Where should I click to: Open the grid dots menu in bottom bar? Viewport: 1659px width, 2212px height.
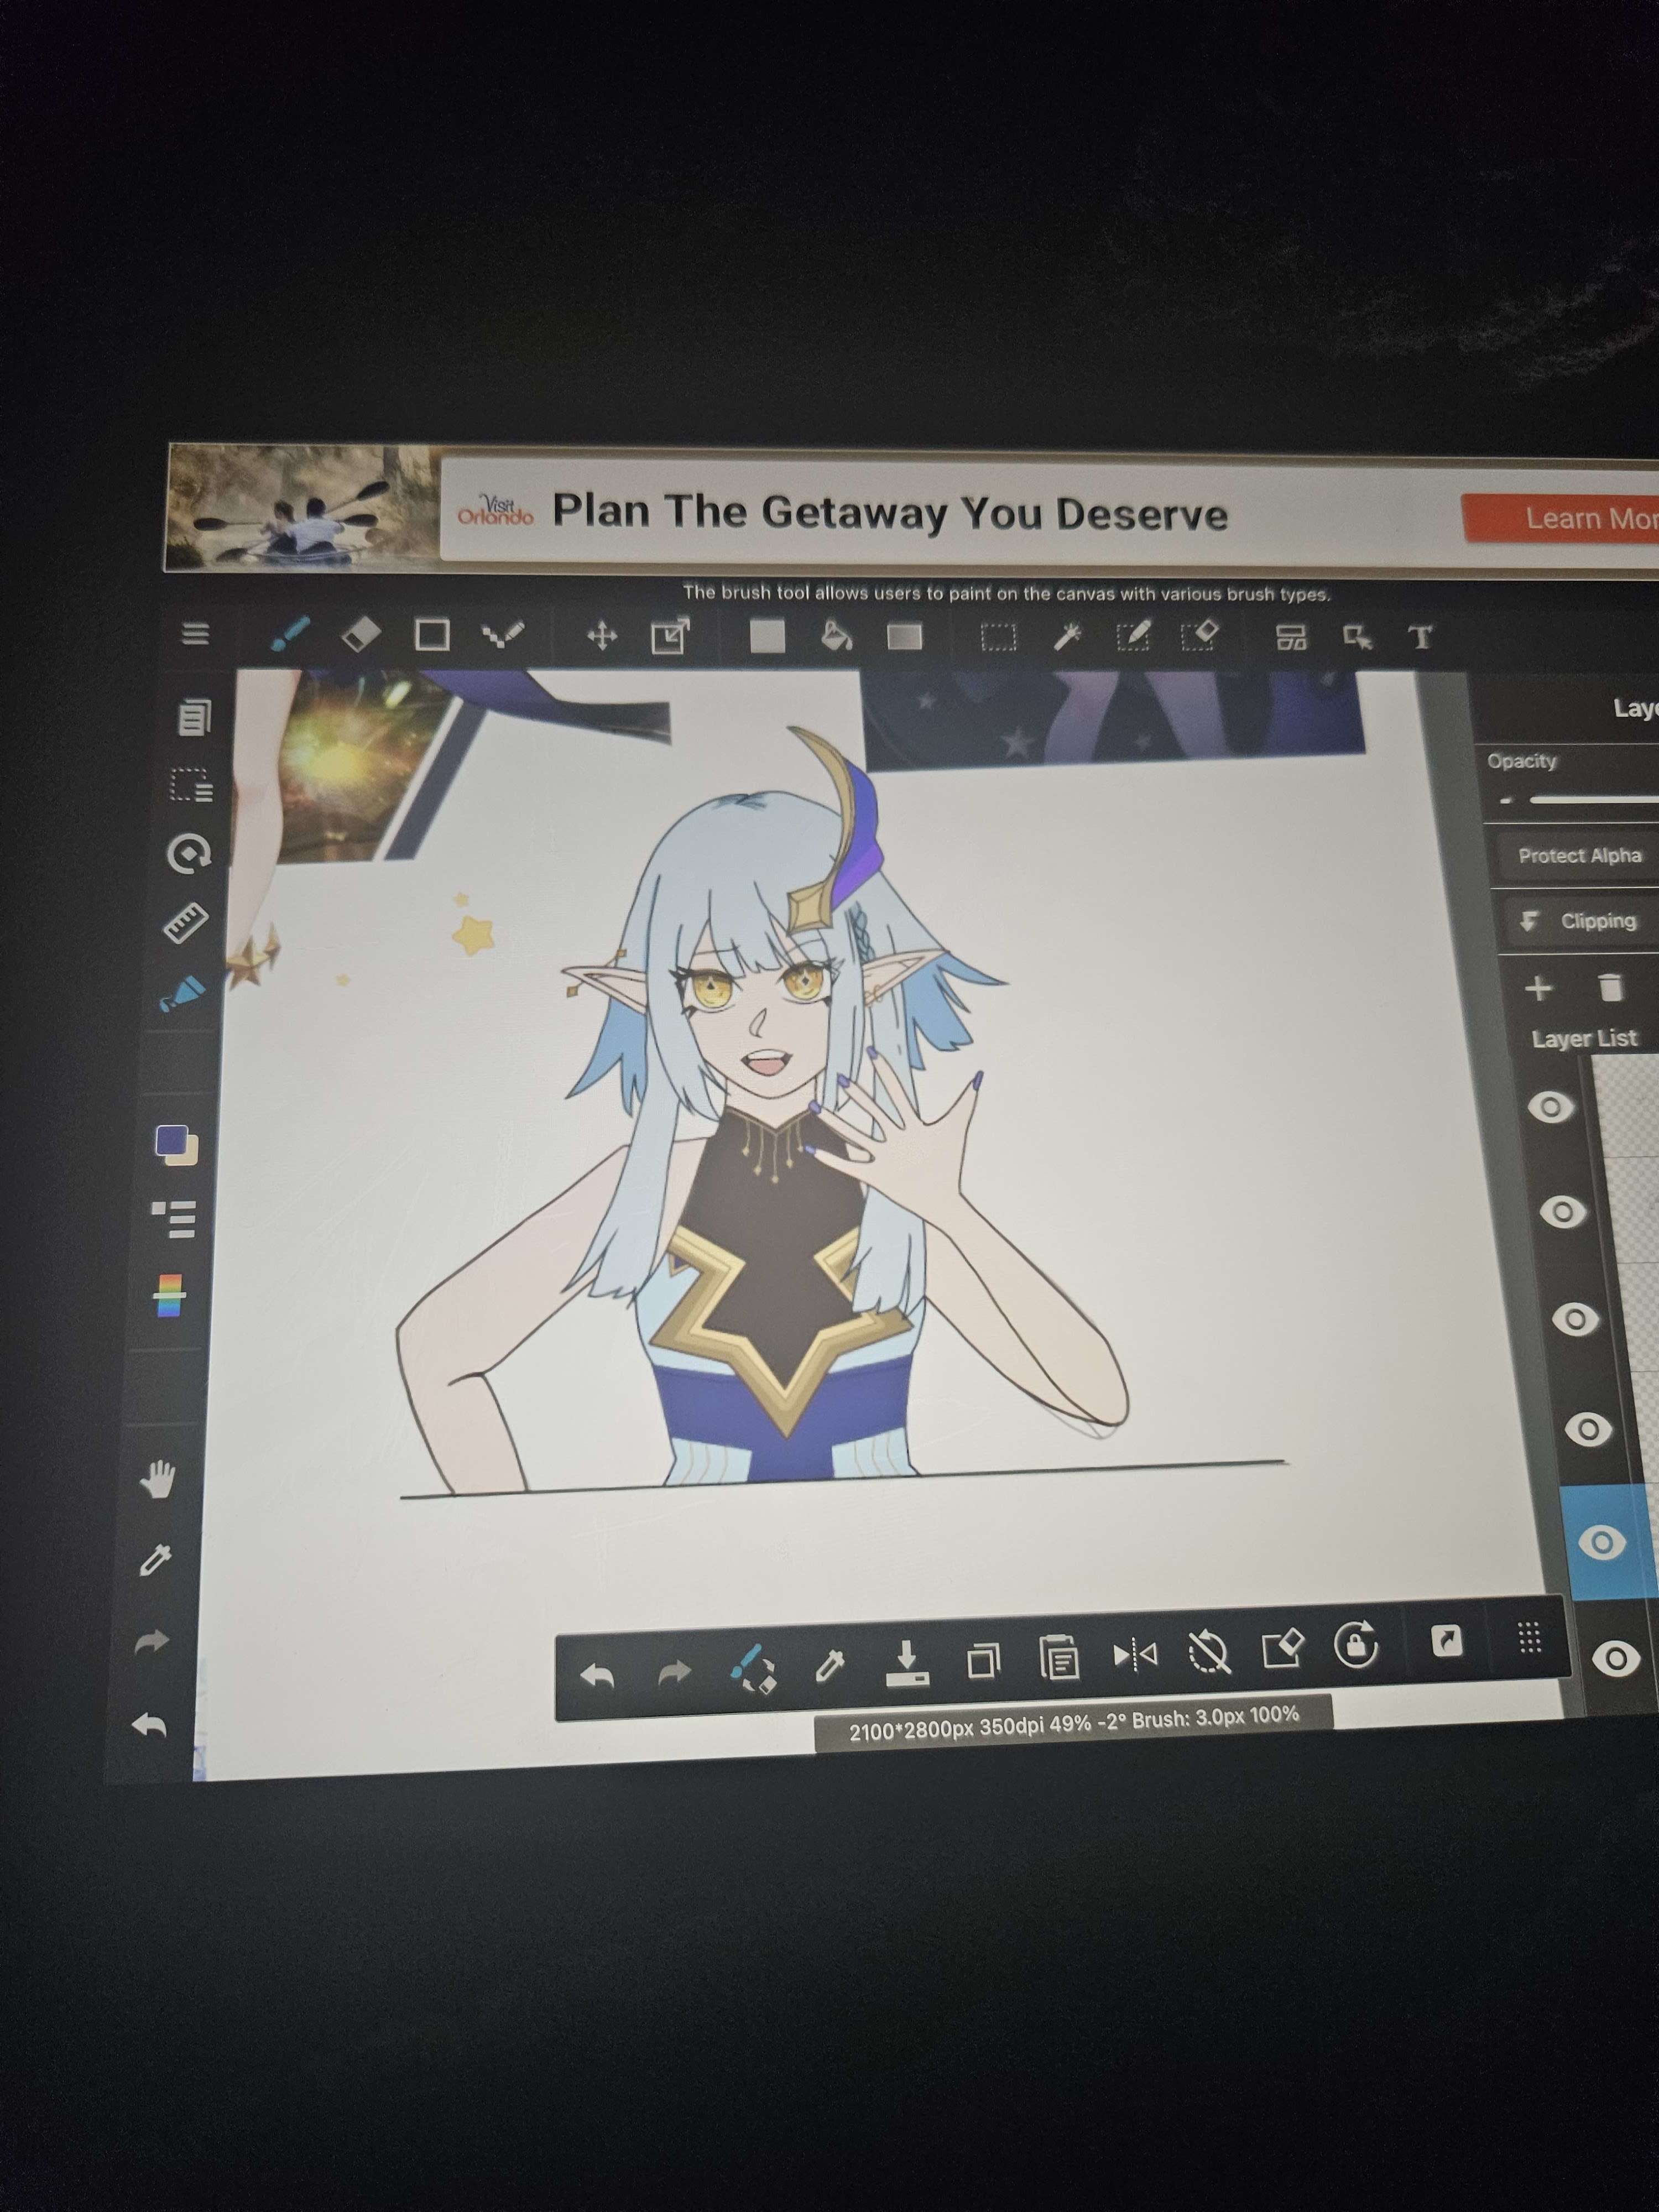(x=1529, y=1638)
